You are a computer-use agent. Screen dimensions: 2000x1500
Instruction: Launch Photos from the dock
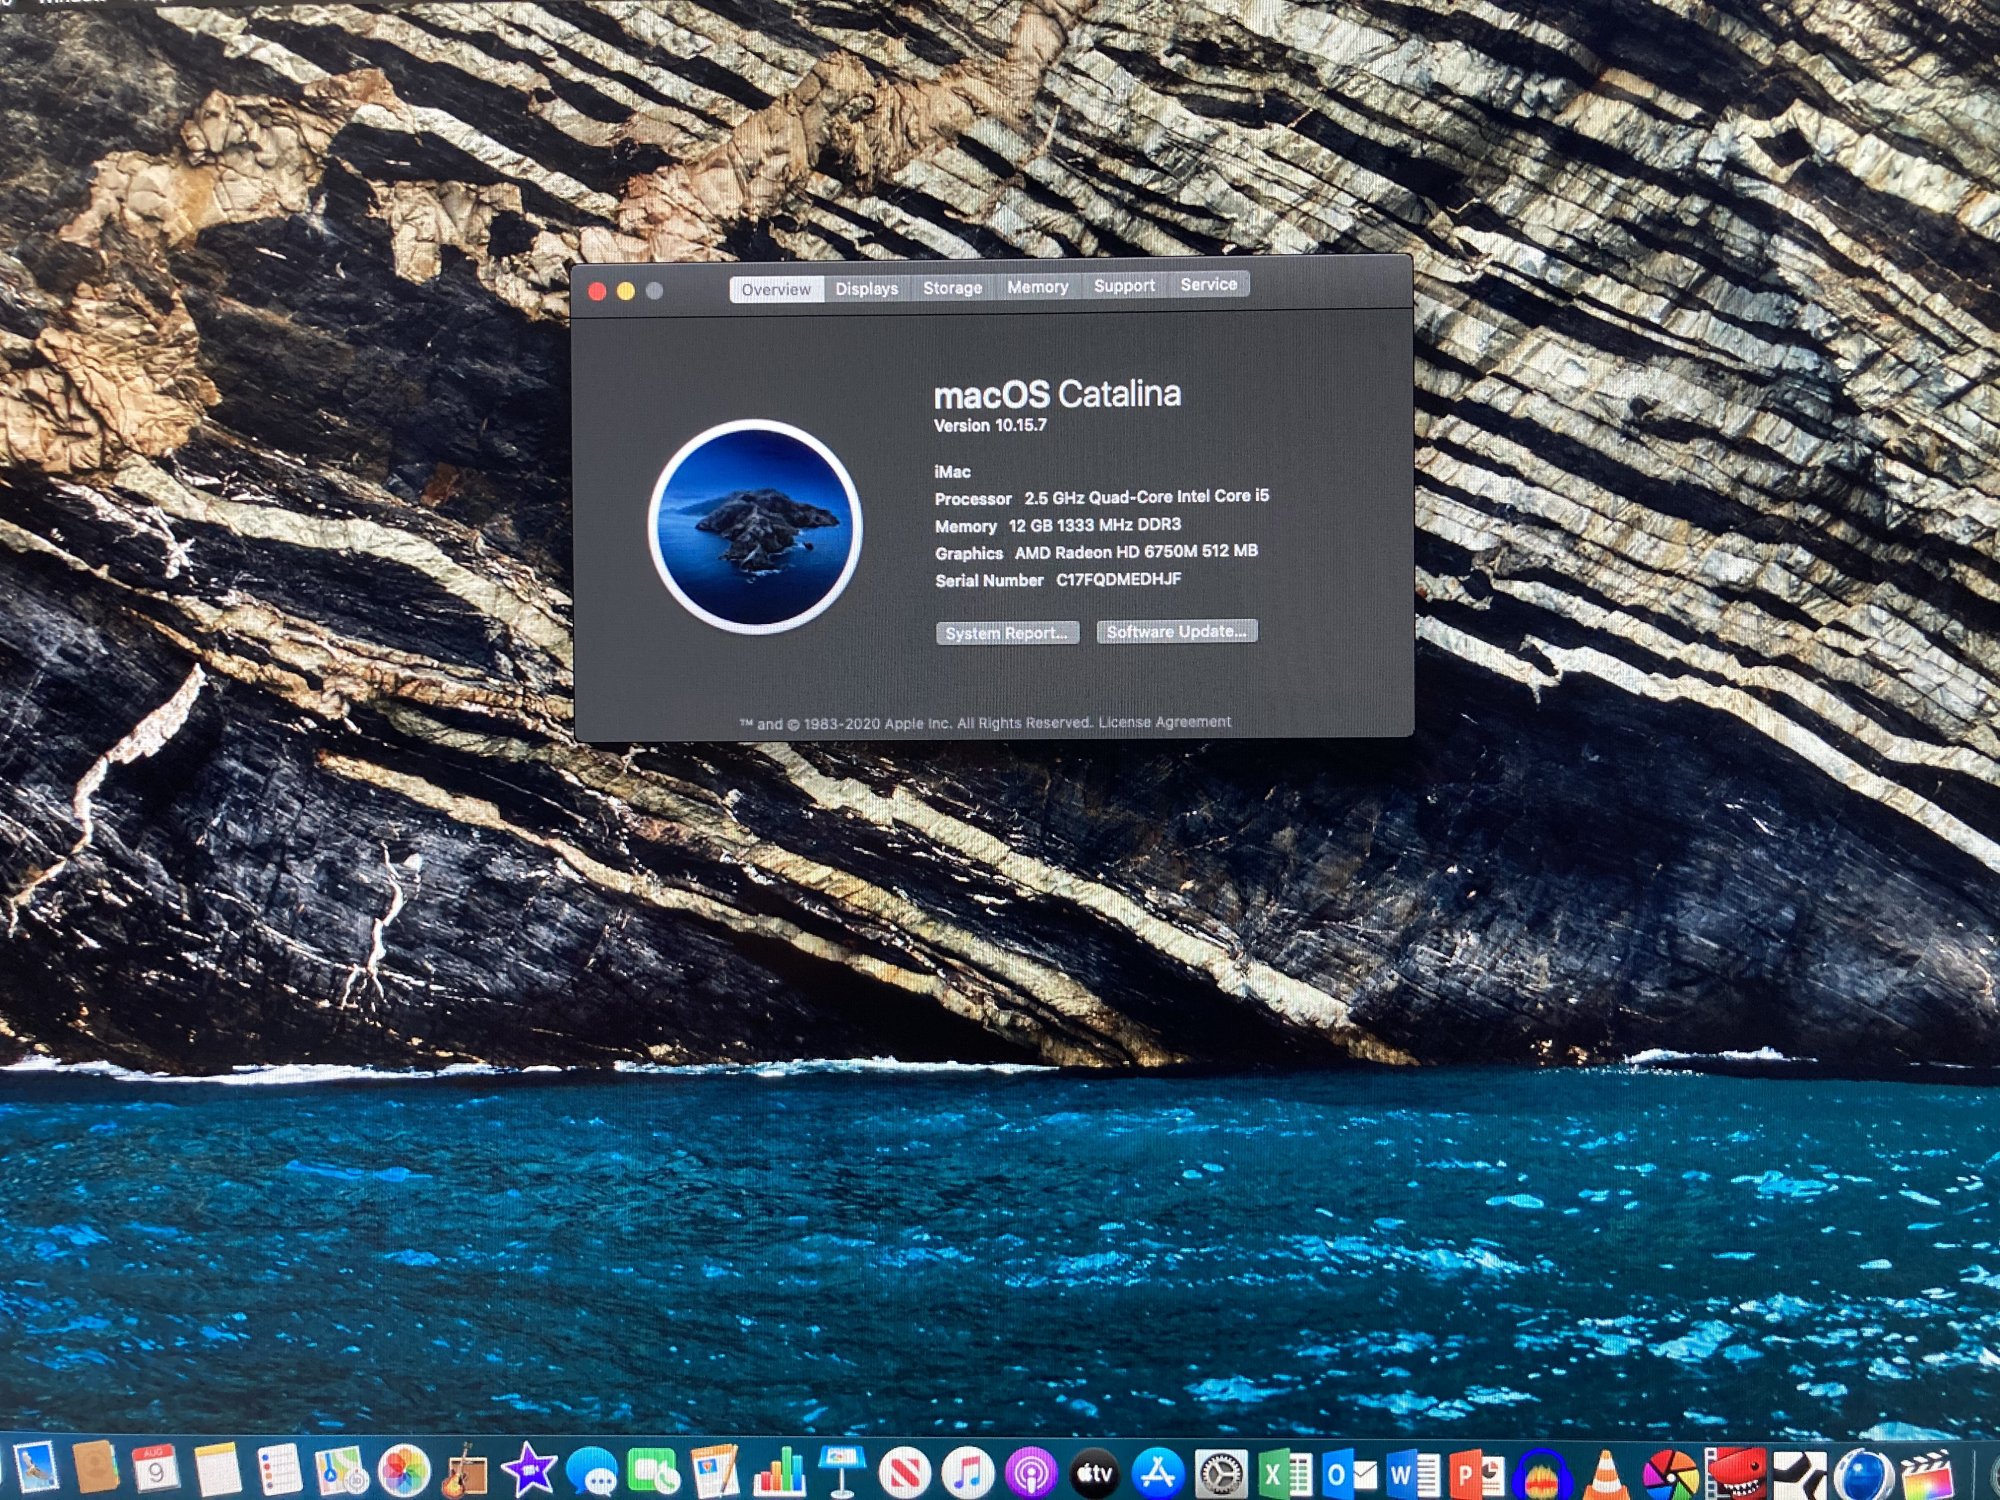coord(404,1472)
